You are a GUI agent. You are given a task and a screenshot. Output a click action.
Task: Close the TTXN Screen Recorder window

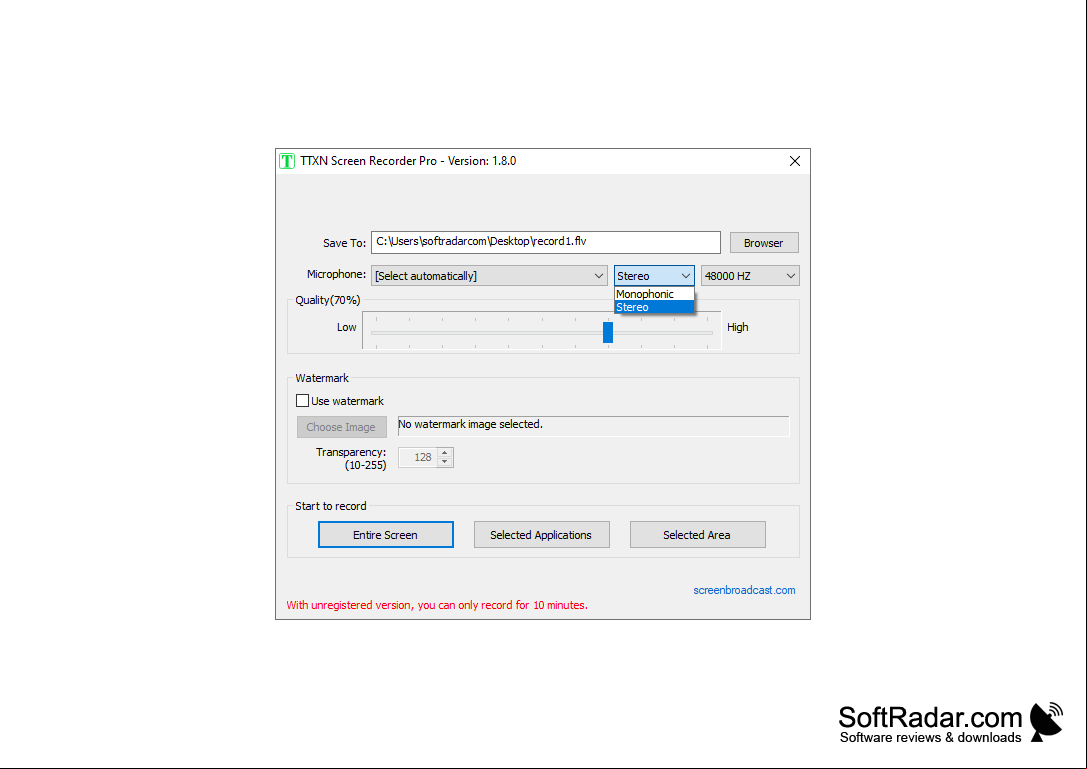coord(794,161)
